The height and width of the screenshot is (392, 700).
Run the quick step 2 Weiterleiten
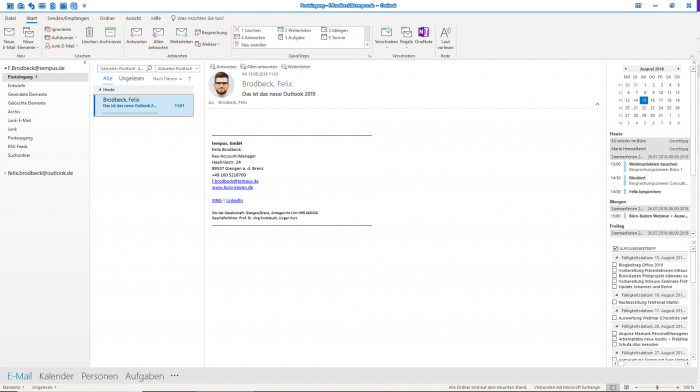coord(295,30)
